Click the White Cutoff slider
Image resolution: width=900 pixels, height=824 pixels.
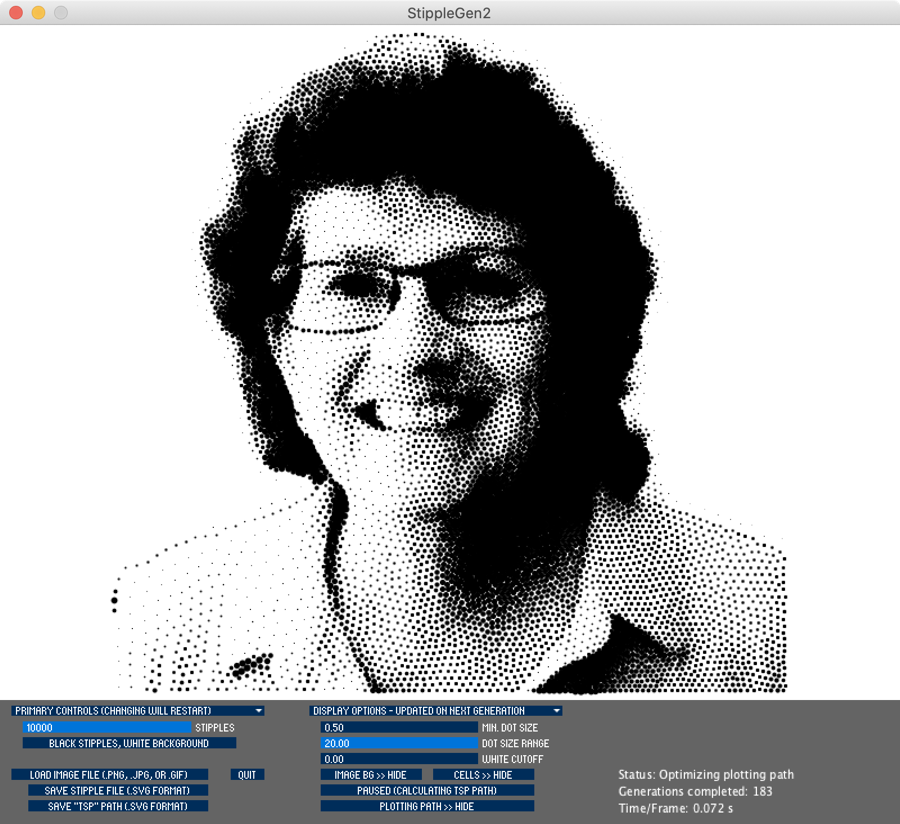(399, 760)
